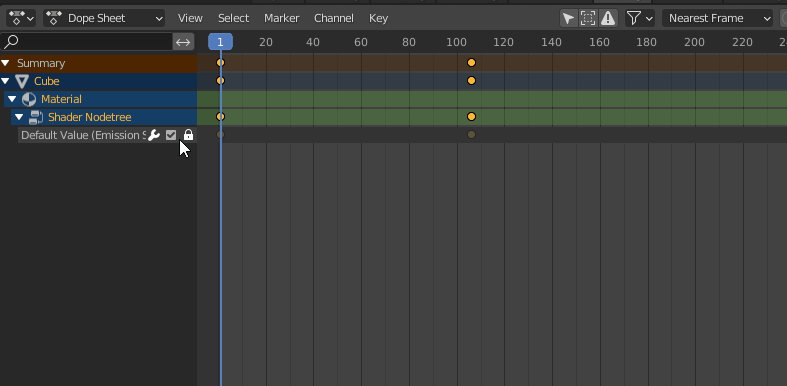Select Summary keyframe at frame 1
This screenshot has height=386, width=787.
(220, 63)
